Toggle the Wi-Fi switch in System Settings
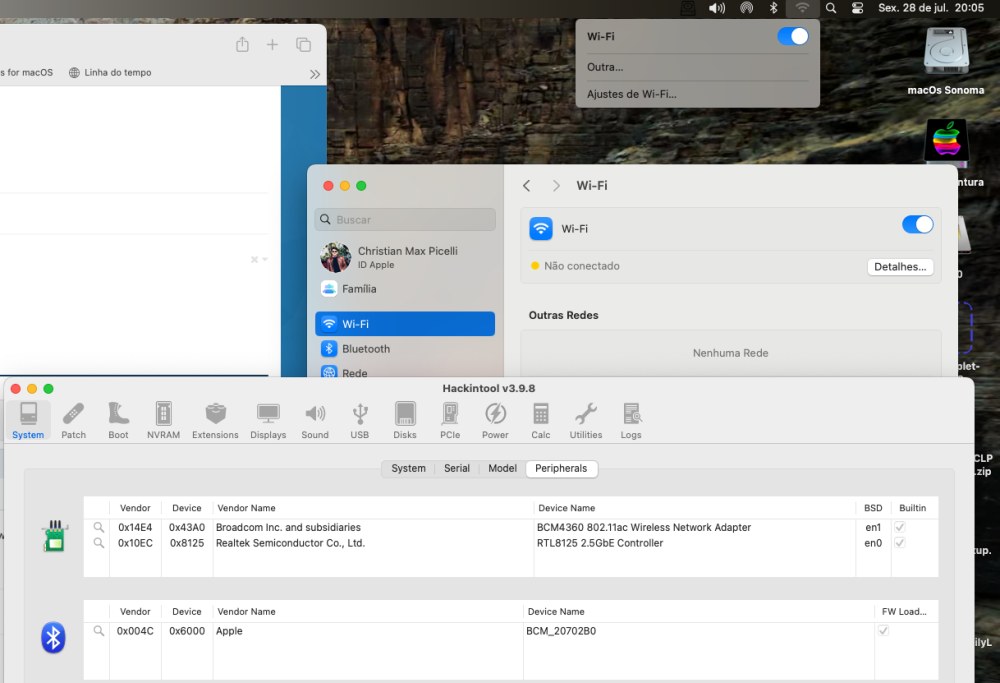Screen dimensions: 1000x683 (x=918, y=224)
